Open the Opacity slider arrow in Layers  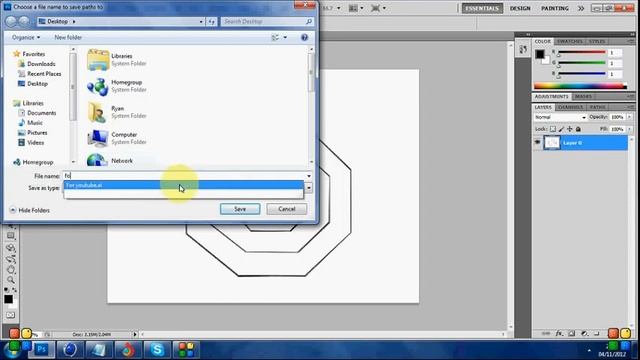pos(629,117)
